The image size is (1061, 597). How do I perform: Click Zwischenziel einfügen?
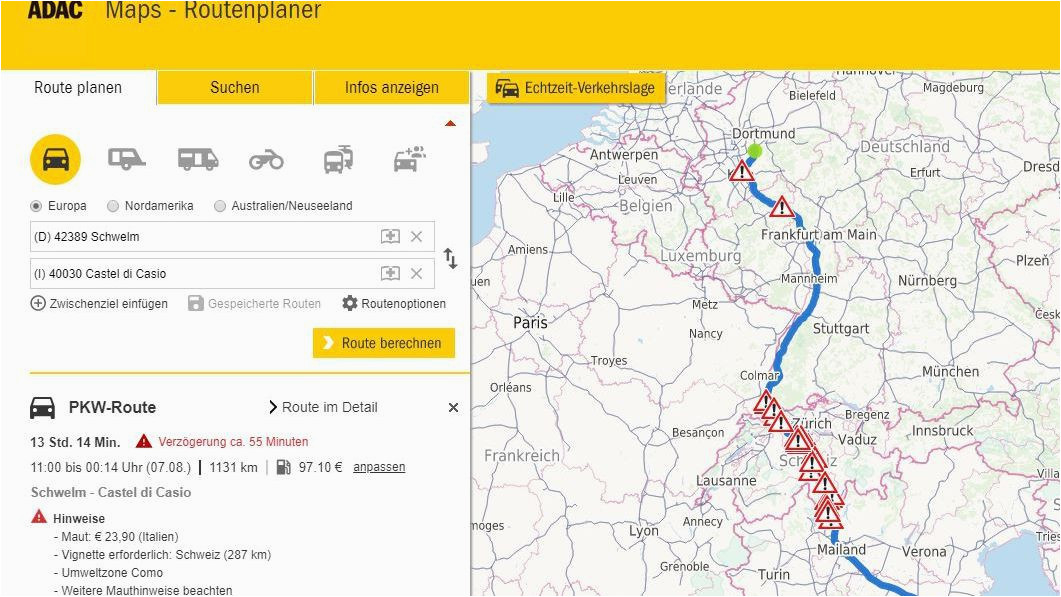(x=99, y=303)
